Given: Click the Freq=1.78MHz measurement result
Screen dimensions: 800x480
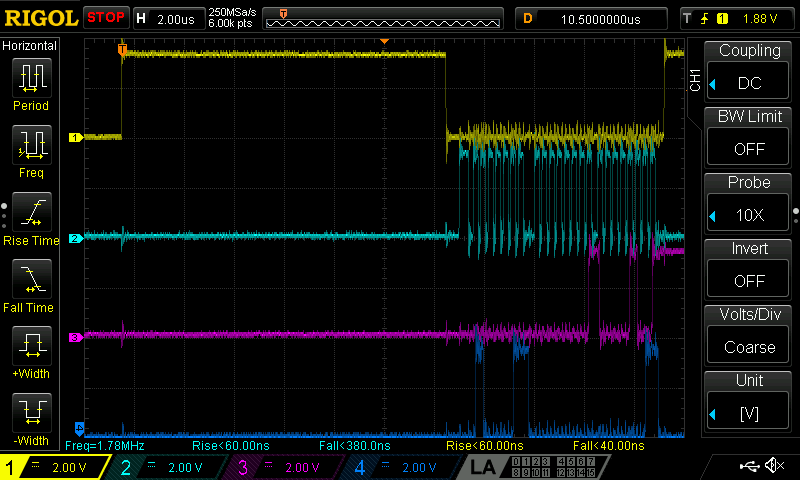Looking at the screenshot, I should coord(105,446).
